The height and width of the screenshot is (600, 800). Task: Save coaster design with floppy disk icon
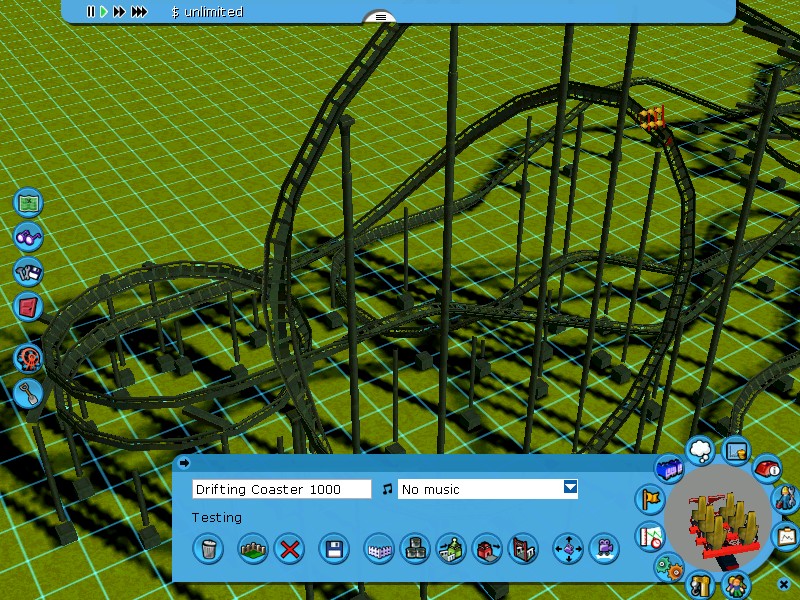pyautogui.click(x=334, y=548)
